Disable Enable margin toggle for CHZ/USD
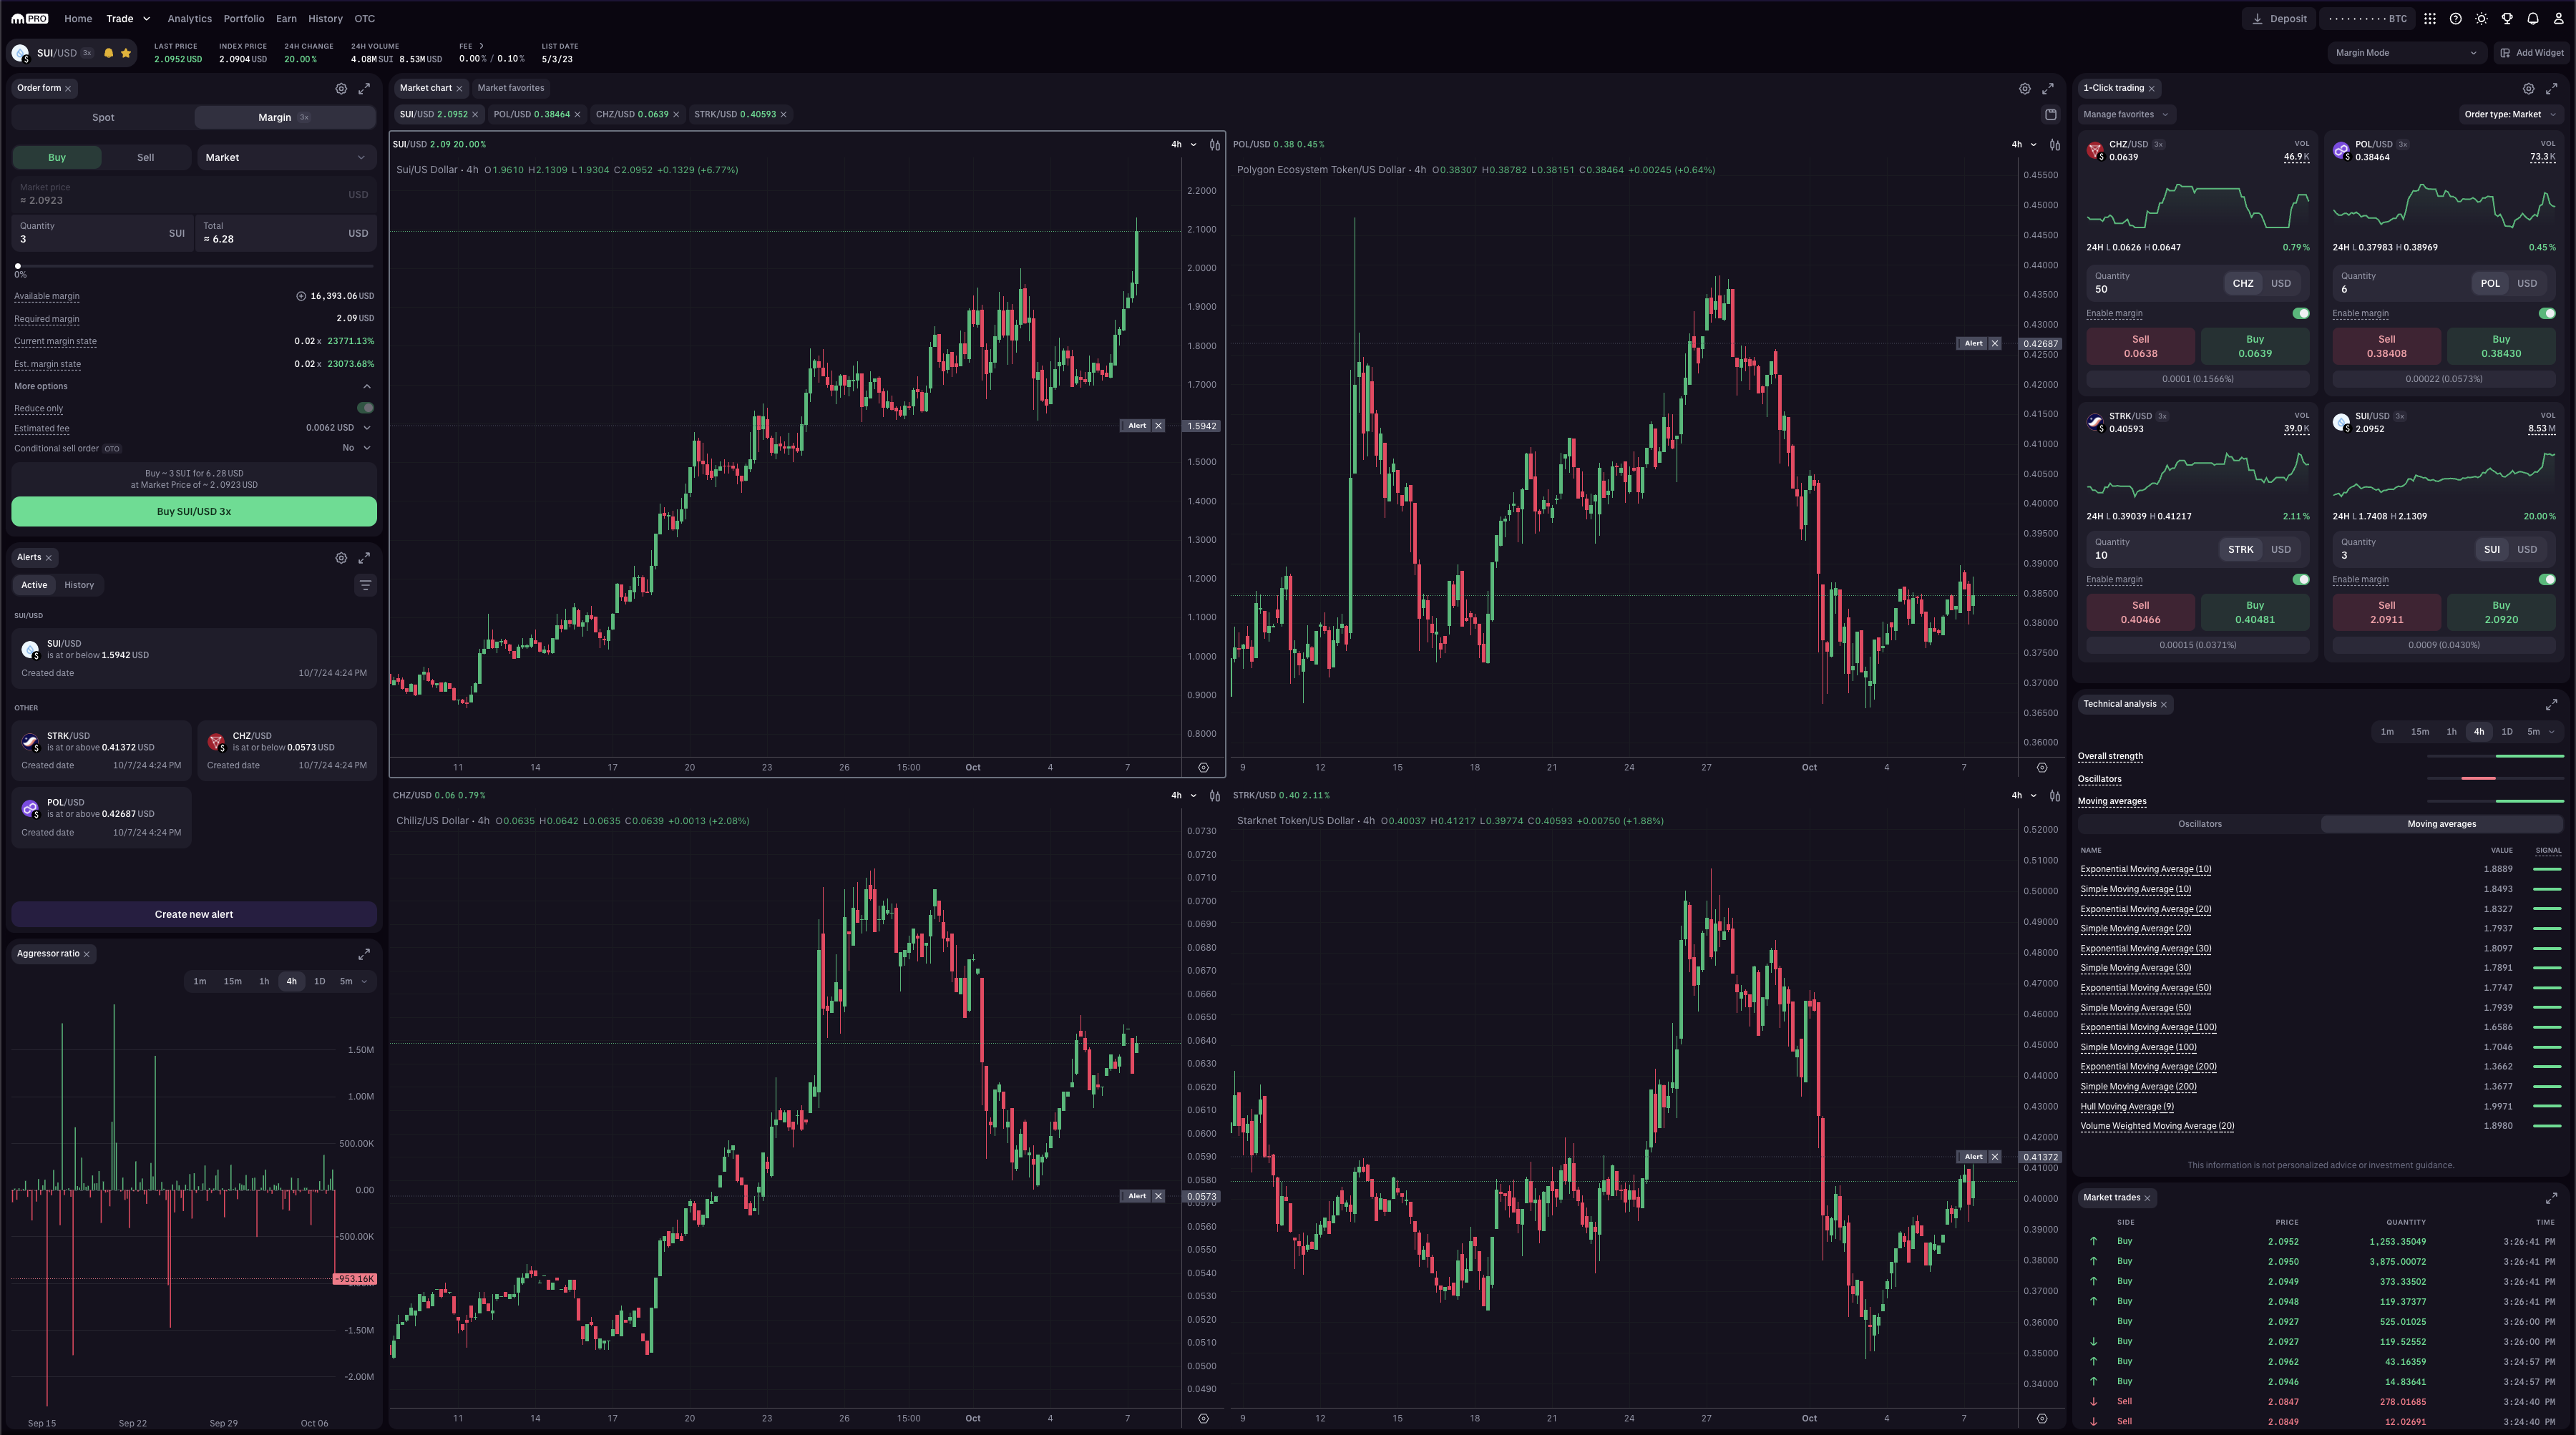The width and height of the screenshot is (2576, 1435). [2300, 314]
